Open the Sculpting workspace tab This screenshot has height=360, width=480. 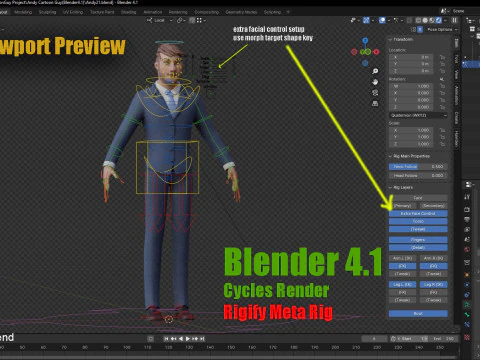[47, 12]
